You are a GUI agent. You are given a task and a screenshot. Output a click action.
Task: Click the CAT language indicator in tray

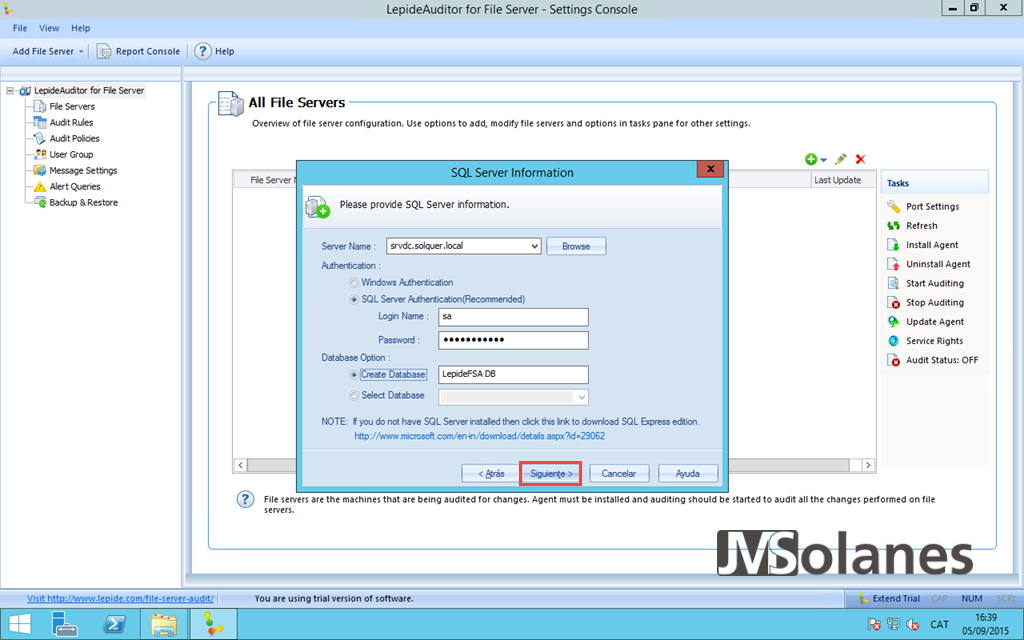pos(939,624)
